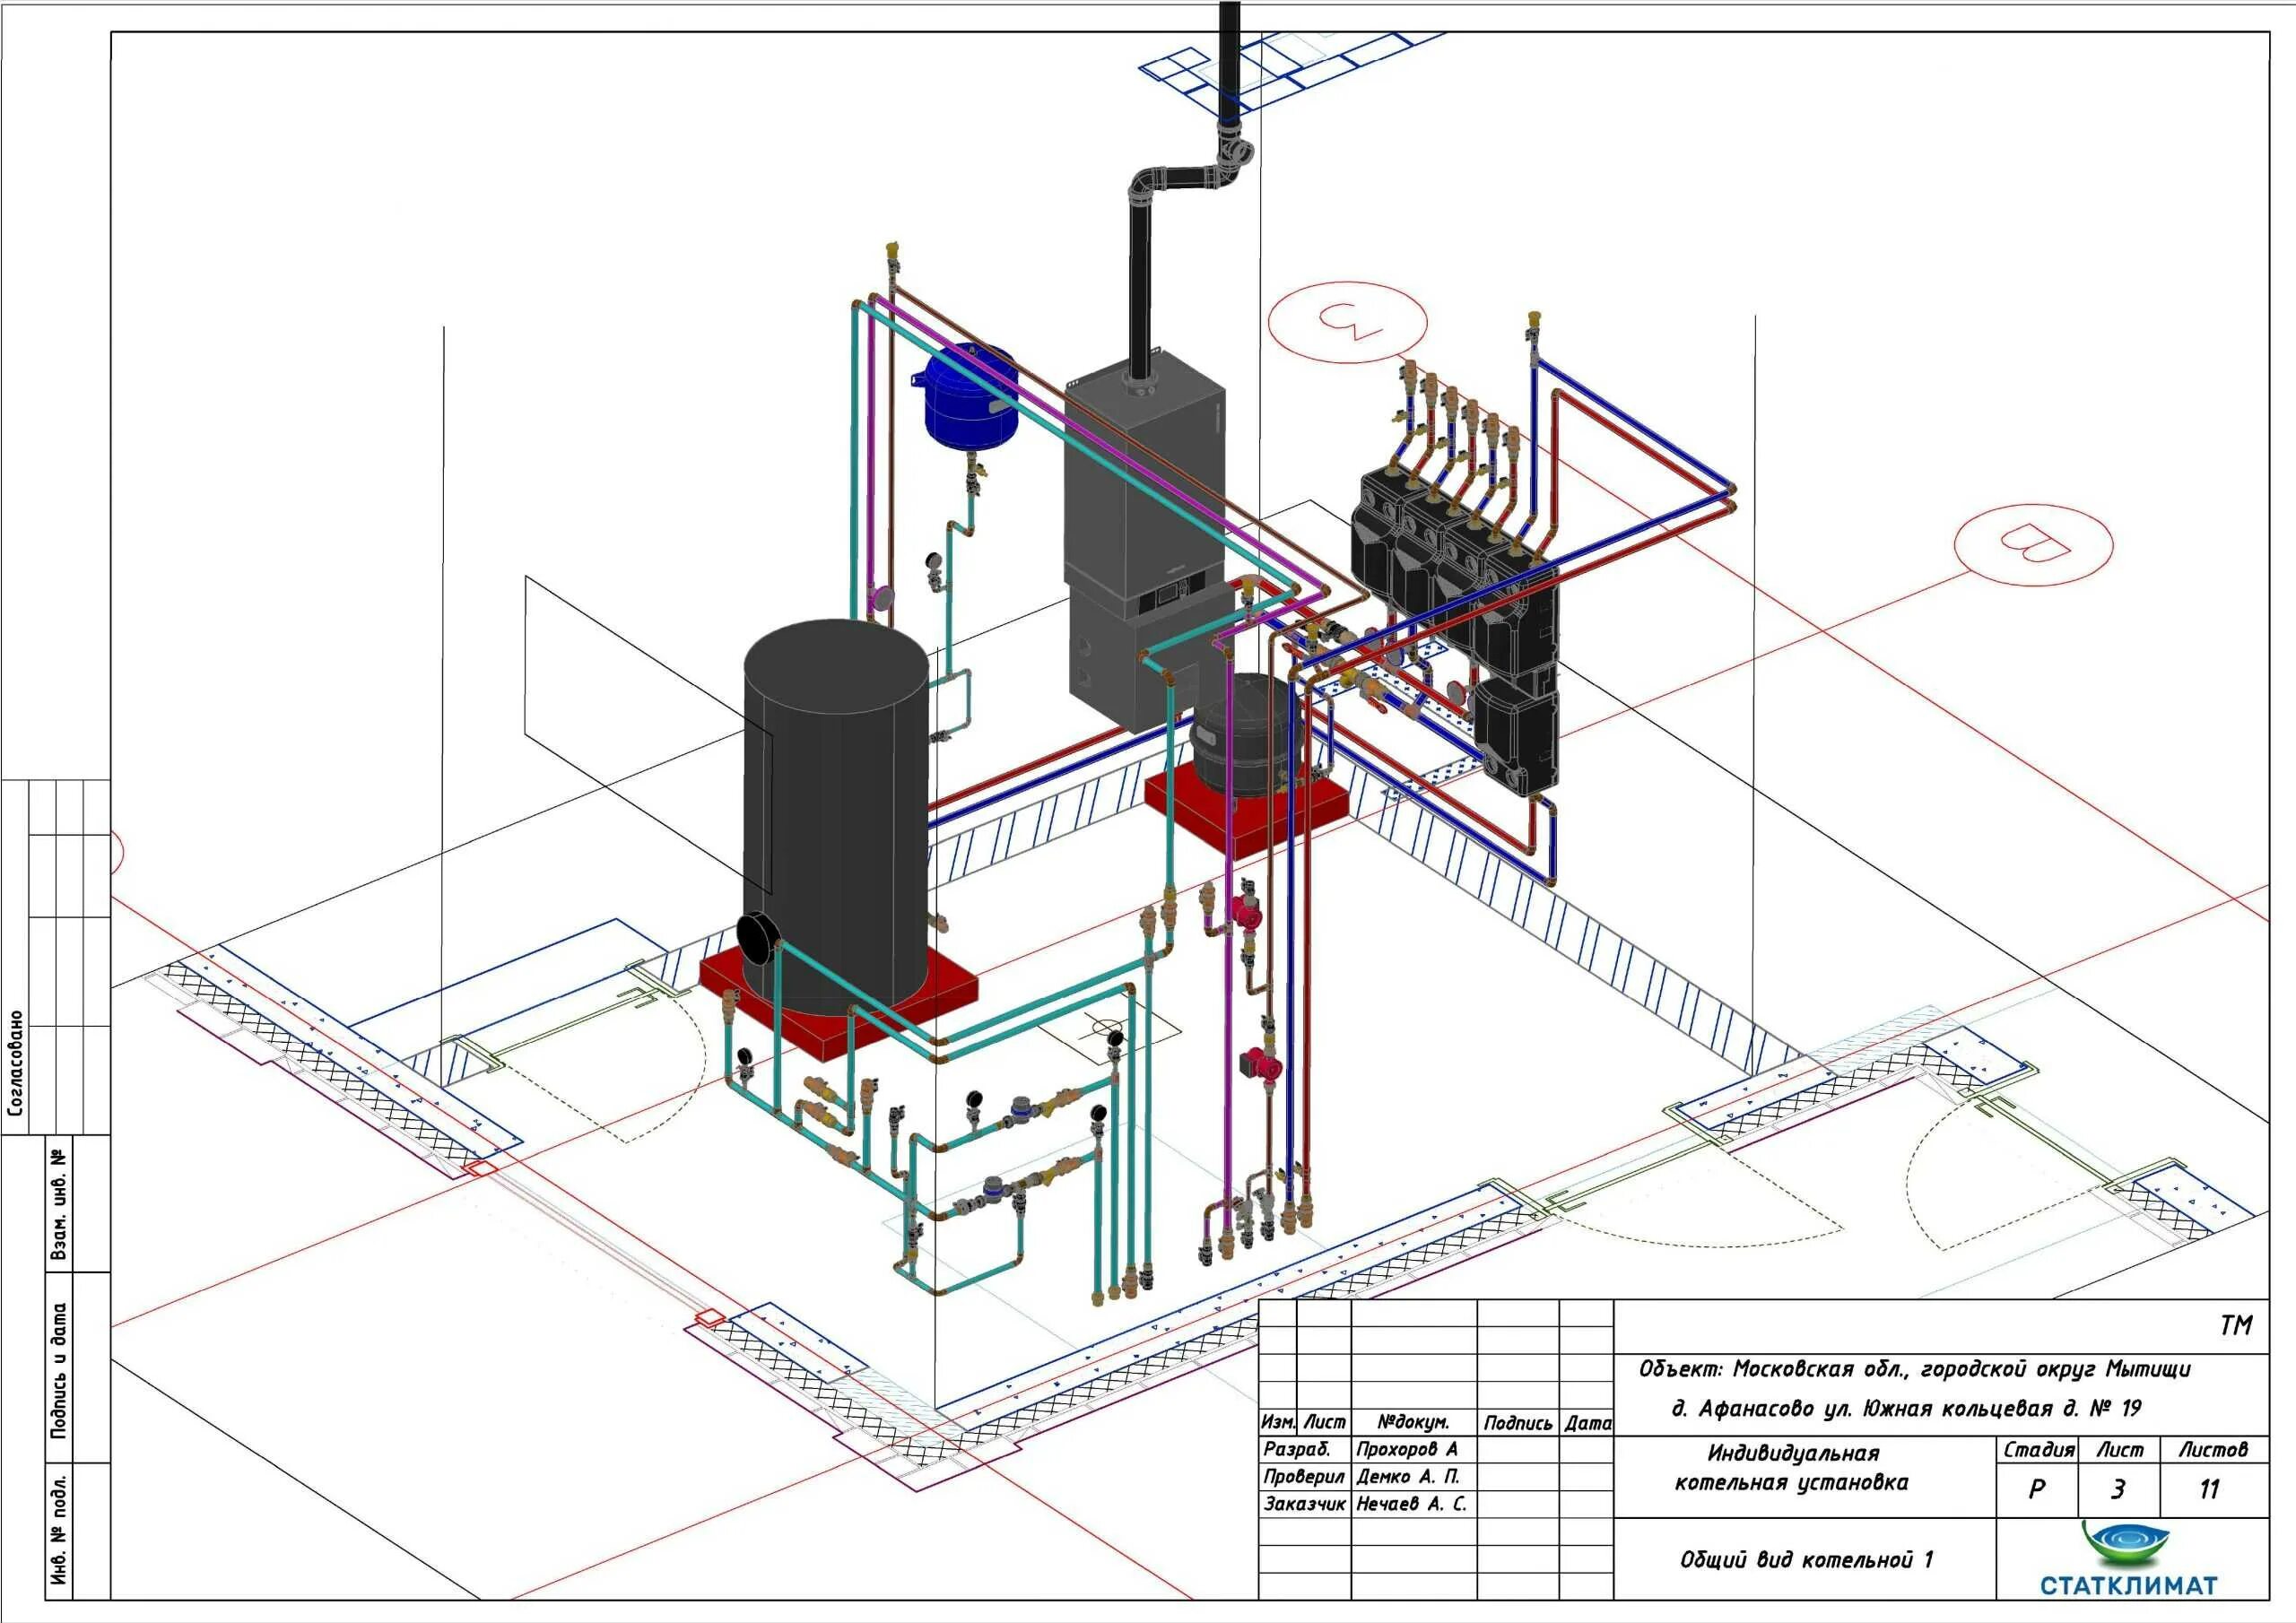The height and width of the screenshot is (1623, 2296).
Task: Select the black chimney flue pipe
Action: click(1140, 280)
